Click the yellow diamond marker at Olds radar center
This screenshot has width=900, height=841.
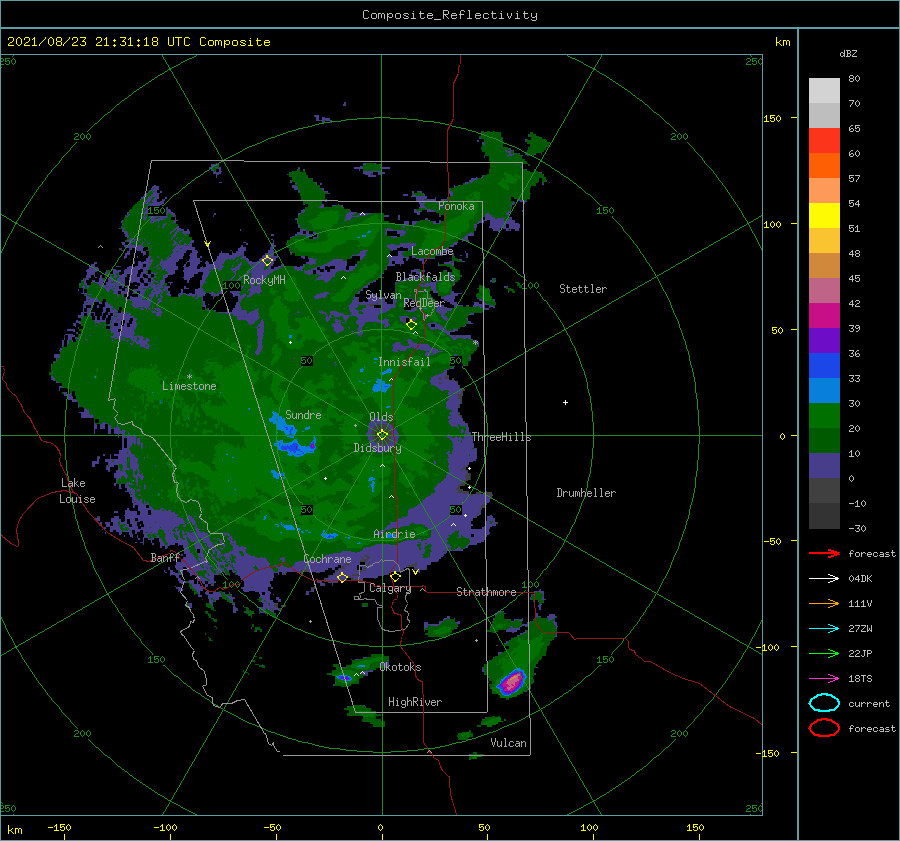(x=382, y=435)
